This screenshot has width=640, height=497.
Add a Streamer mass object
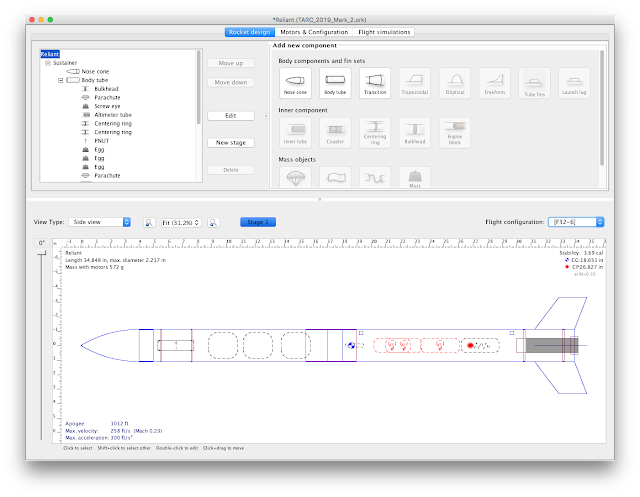335,178
